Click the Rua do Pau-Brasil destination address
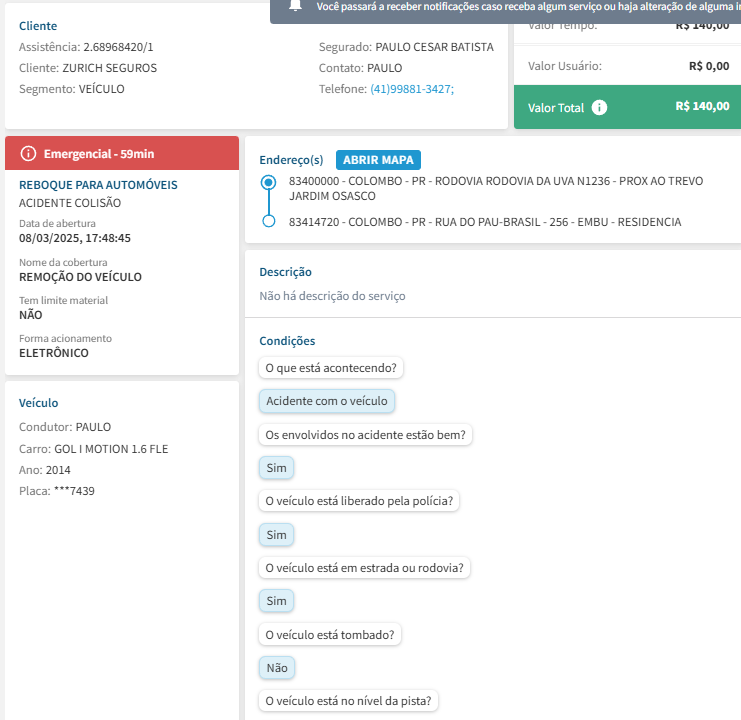Image resolution: width=741 pixels, height=720 pixels. pos(484,222)
